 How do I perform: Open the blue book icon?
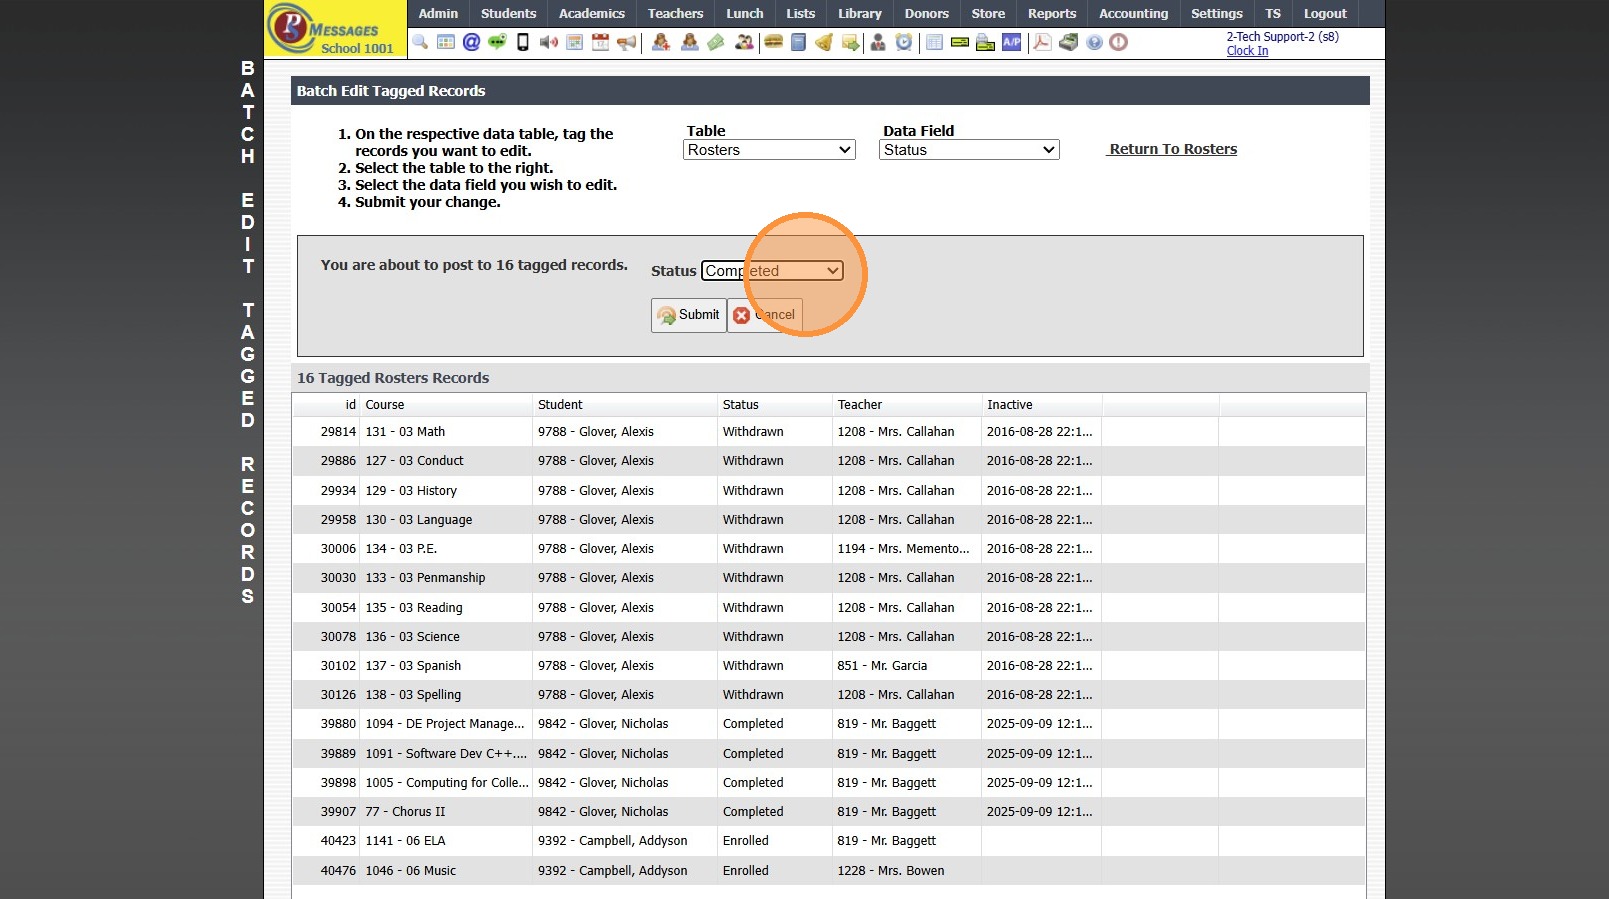pos(798,42)
